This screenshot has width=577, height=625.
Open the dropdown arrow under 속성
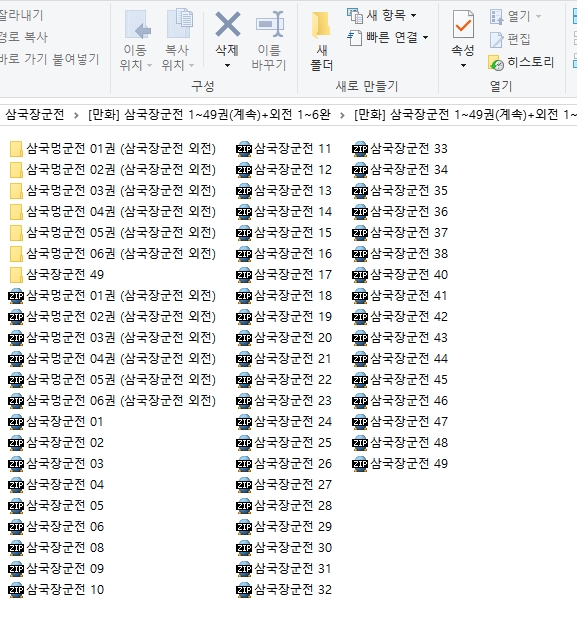pyautogui.click(x=463, y=65)
